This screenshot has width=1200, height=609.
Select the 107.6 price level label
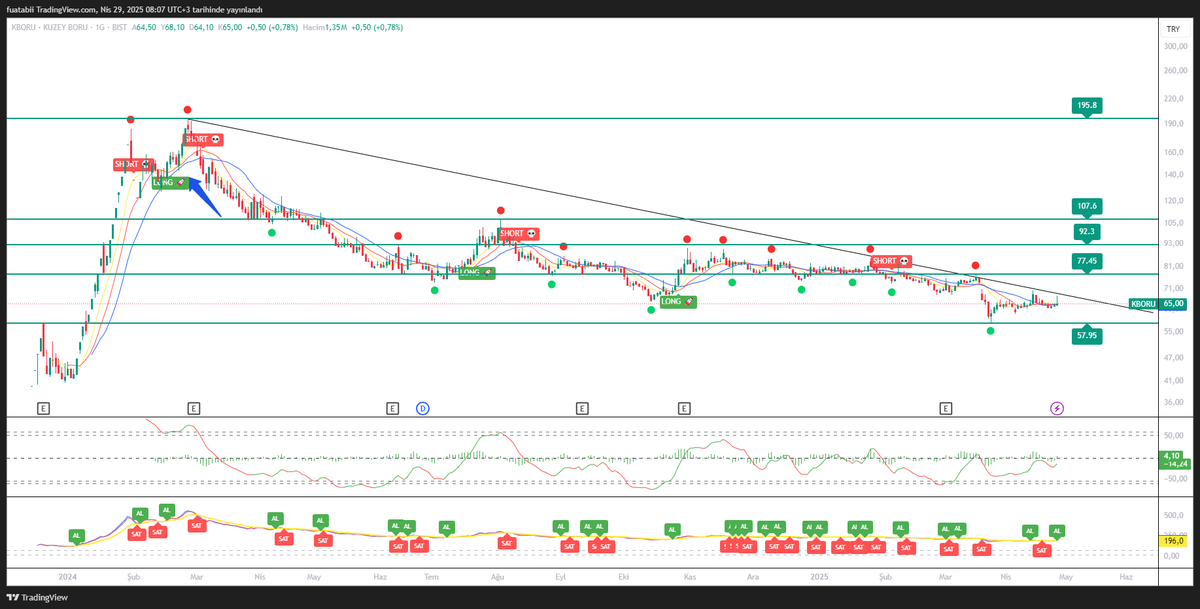[x=1087, y=206]
